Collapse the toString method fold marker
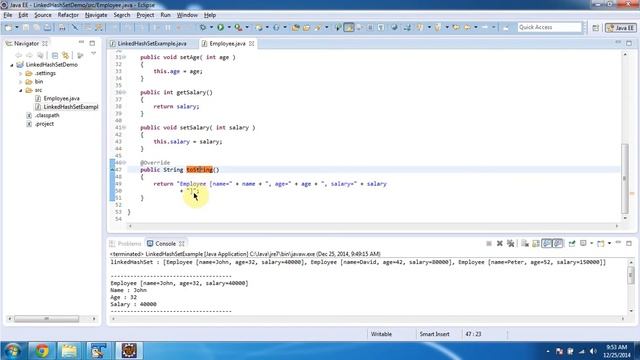The image size is (640, 360). click(x=124, y=163)
